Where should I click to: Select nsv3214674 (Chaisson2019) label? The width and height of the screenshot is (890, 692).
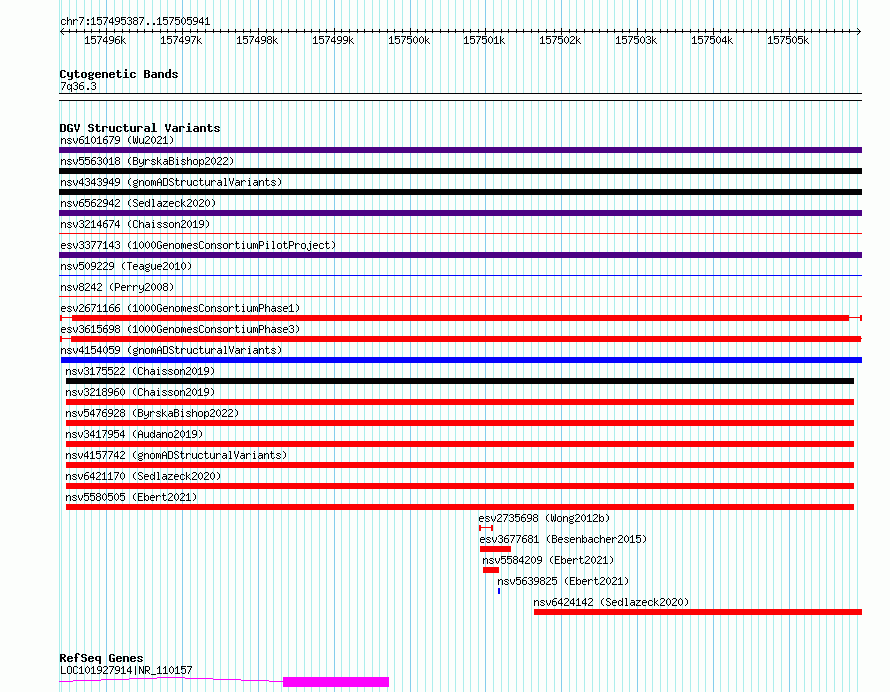click(135, 224)
